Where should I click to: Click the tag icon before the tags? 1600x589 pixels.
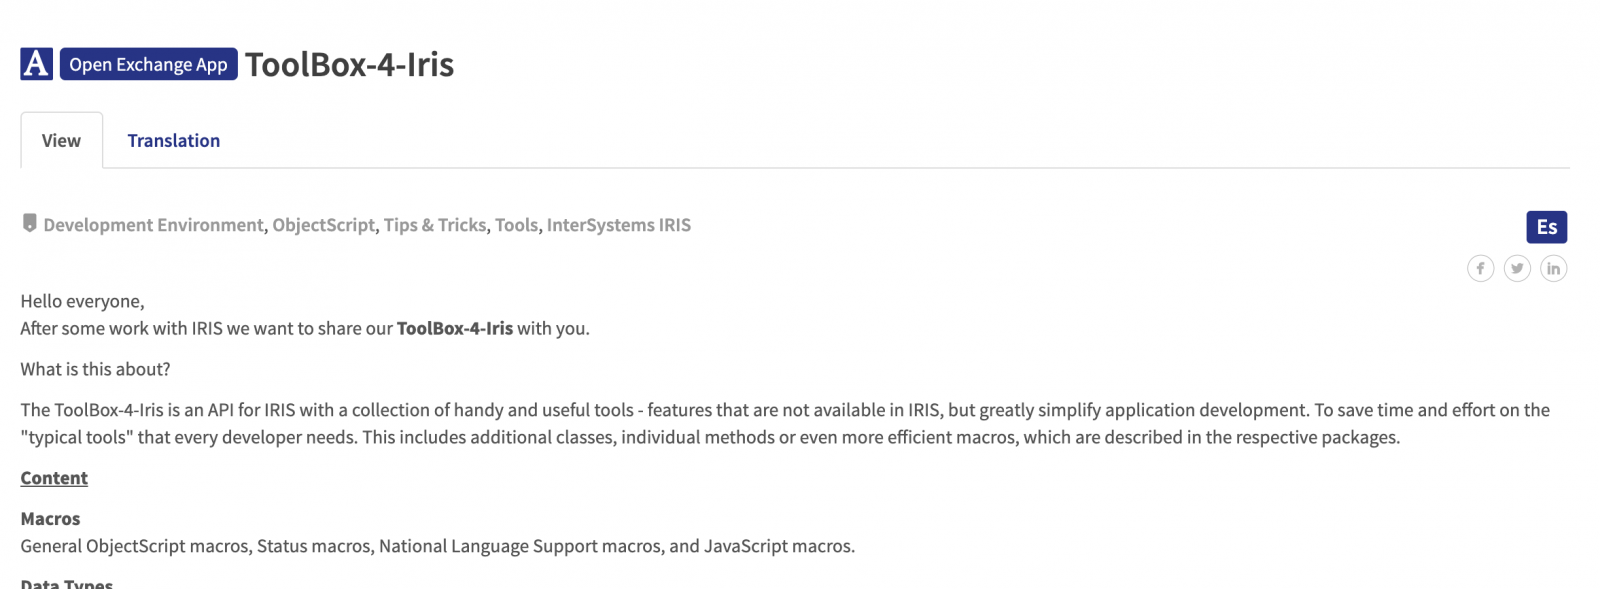click(30, 223)
